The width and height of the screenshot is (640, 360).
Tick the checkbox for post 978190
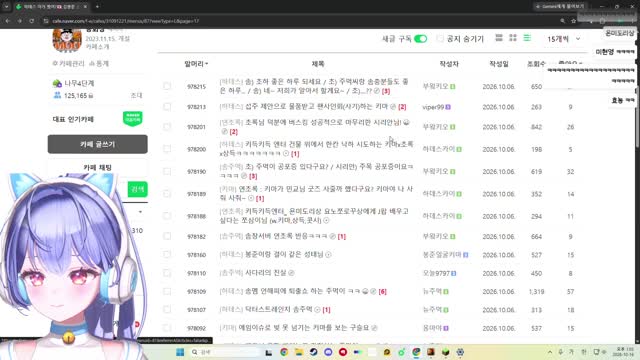tap(167, 171)
